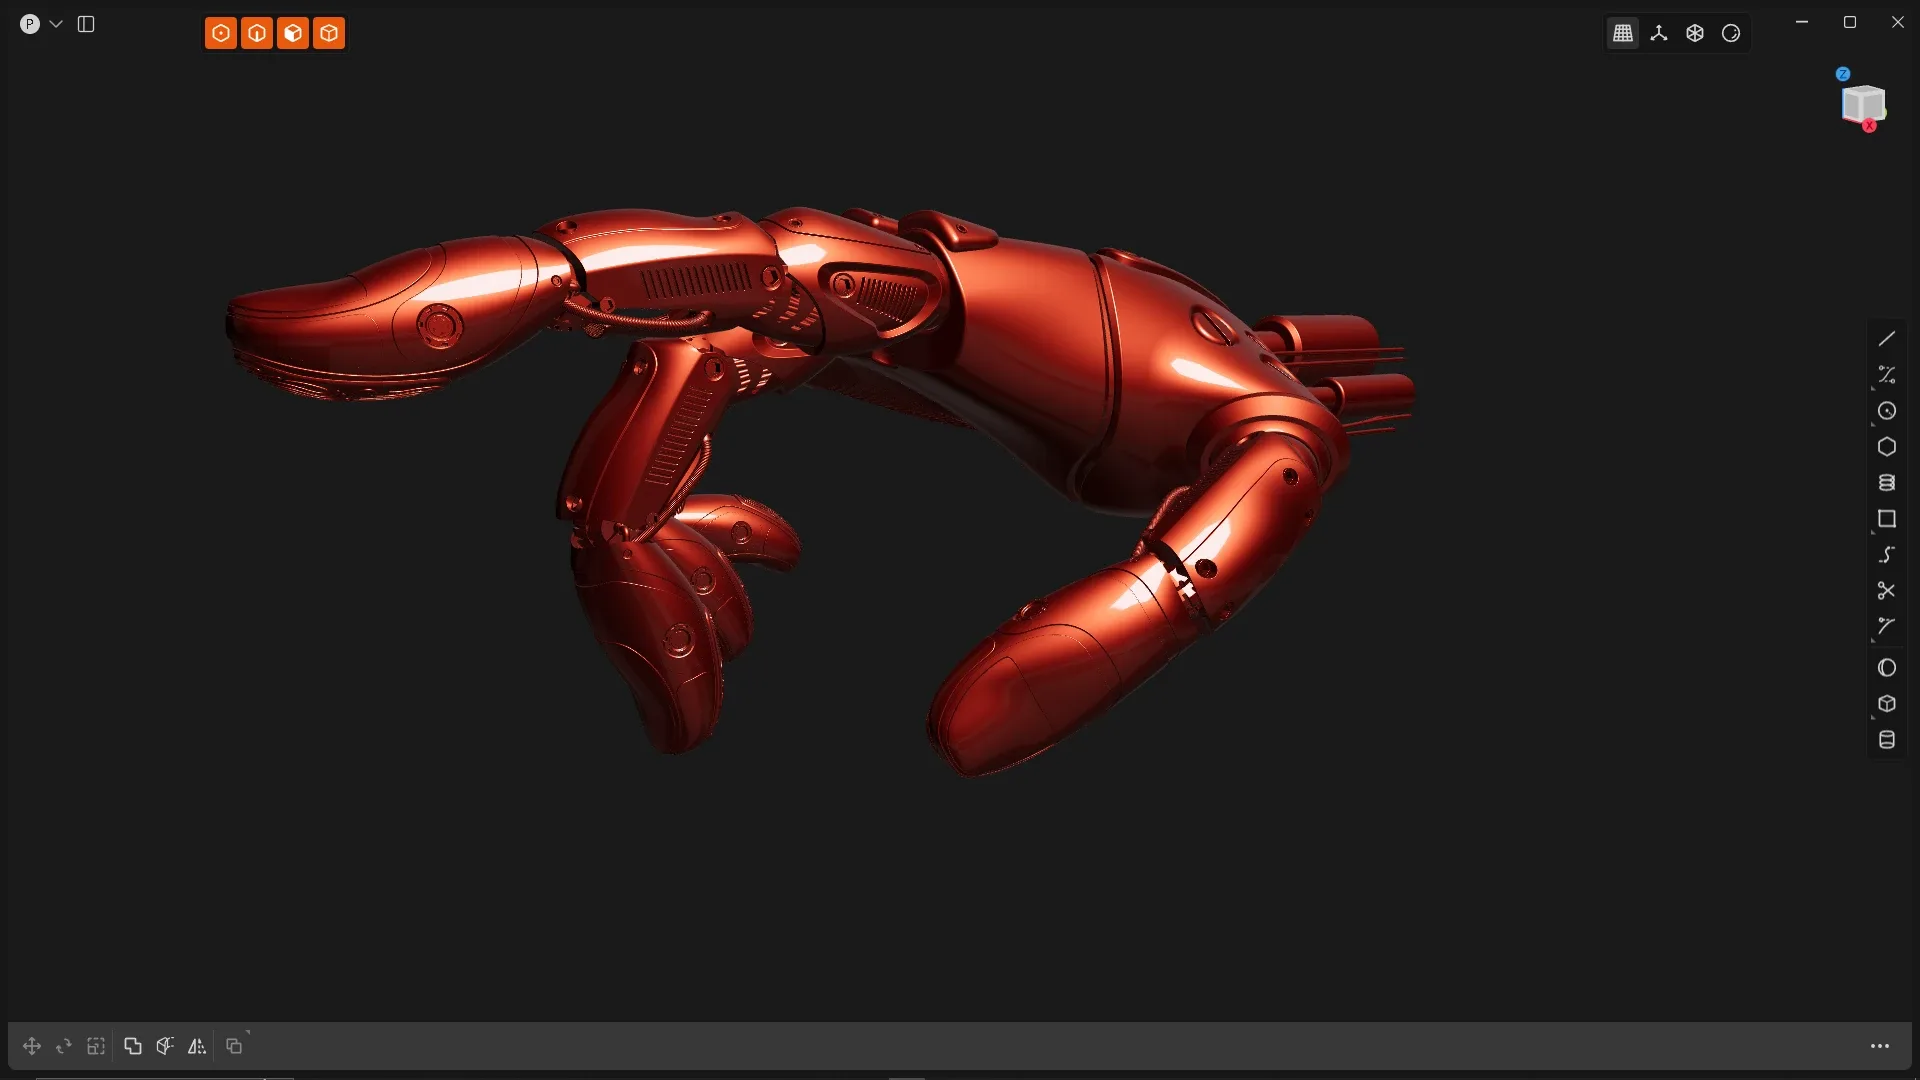Select the S-shaped bridge curve tool
This screenshot has width=1920, height=1080.
1887,555
